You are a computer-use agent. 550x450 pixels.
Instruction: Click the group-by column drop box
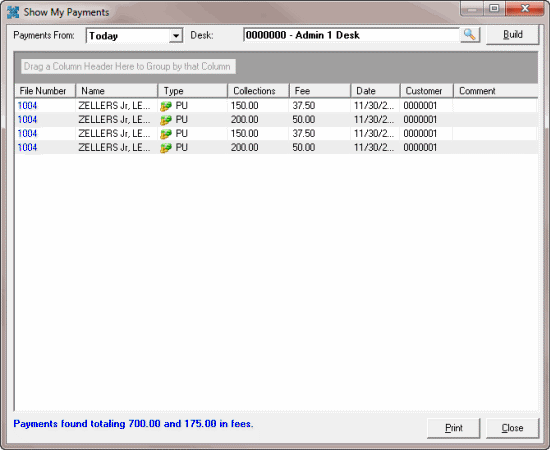[128, 67]
